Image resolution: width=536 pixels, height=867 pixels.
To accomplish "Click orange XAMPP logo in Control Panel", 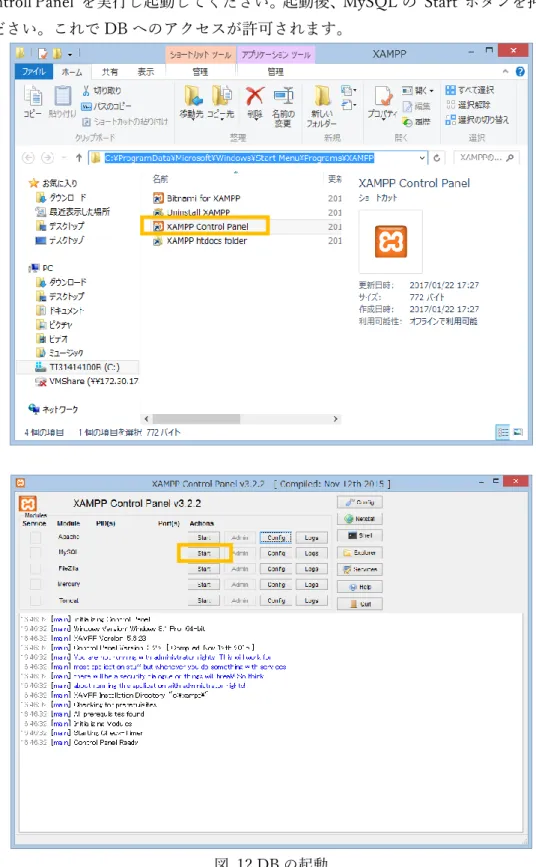I will point(28,504).
